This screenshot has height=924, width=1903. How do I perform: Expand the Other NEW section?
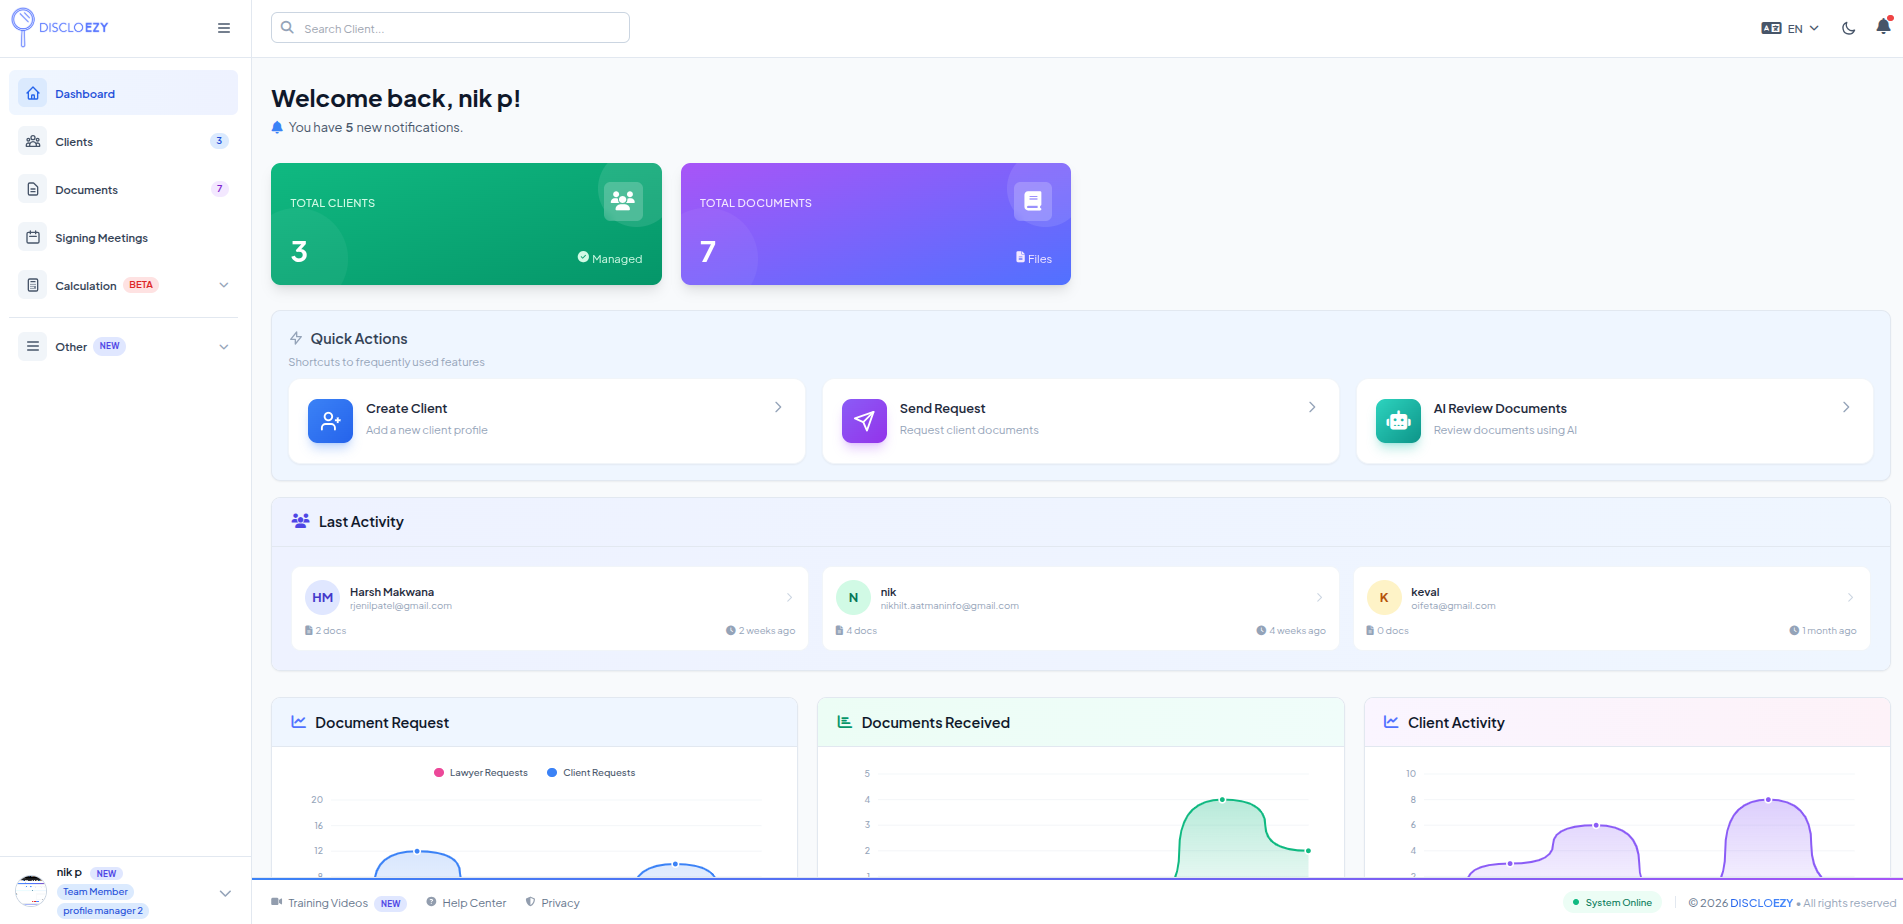(224, 346)
